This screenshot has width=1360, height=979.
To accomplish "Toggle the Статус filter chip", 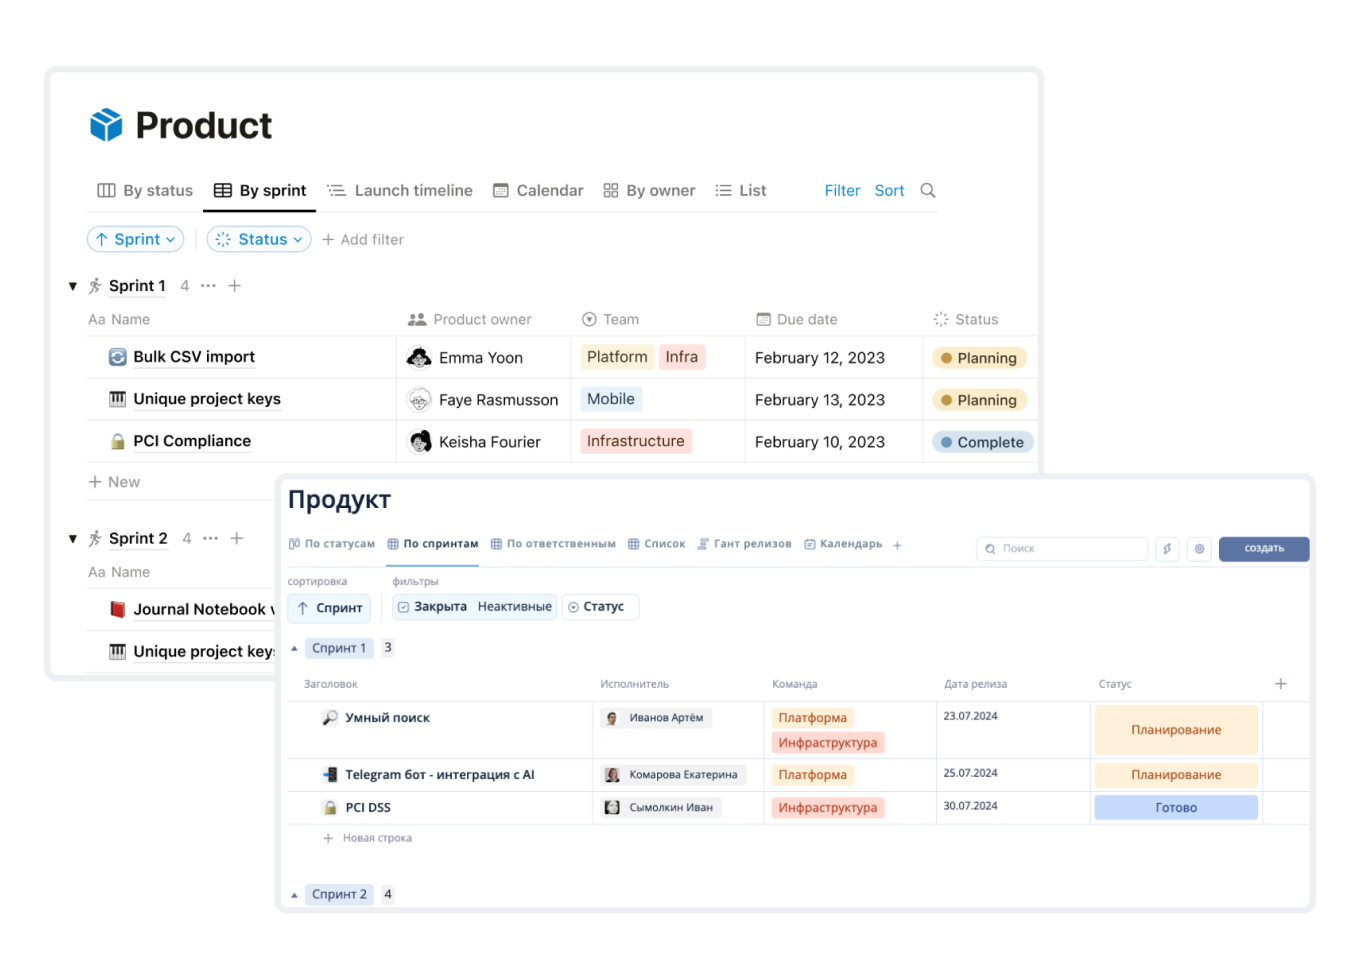I will click(598, 607).
